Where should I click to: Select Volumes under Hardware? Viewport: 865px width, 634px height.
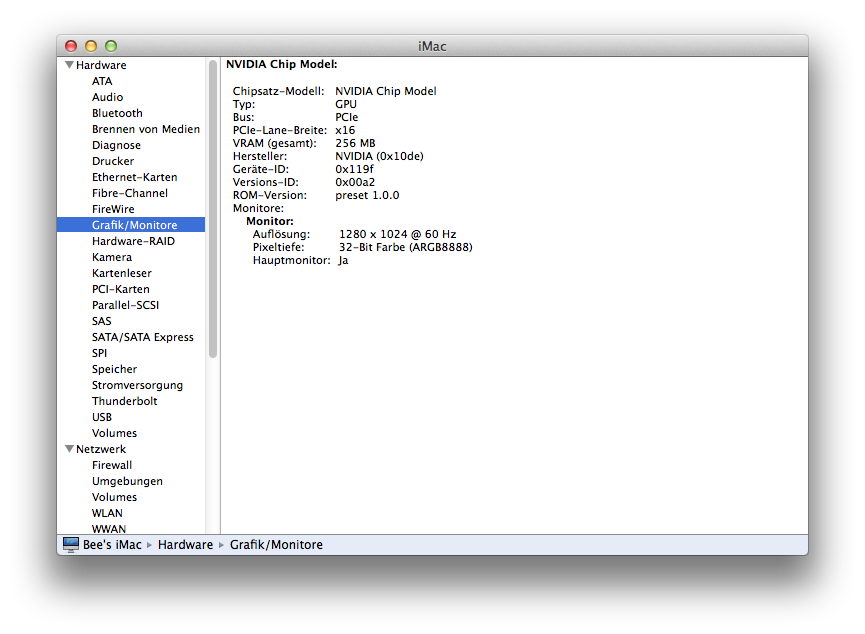pyautogui.click(x=115, y=433)
